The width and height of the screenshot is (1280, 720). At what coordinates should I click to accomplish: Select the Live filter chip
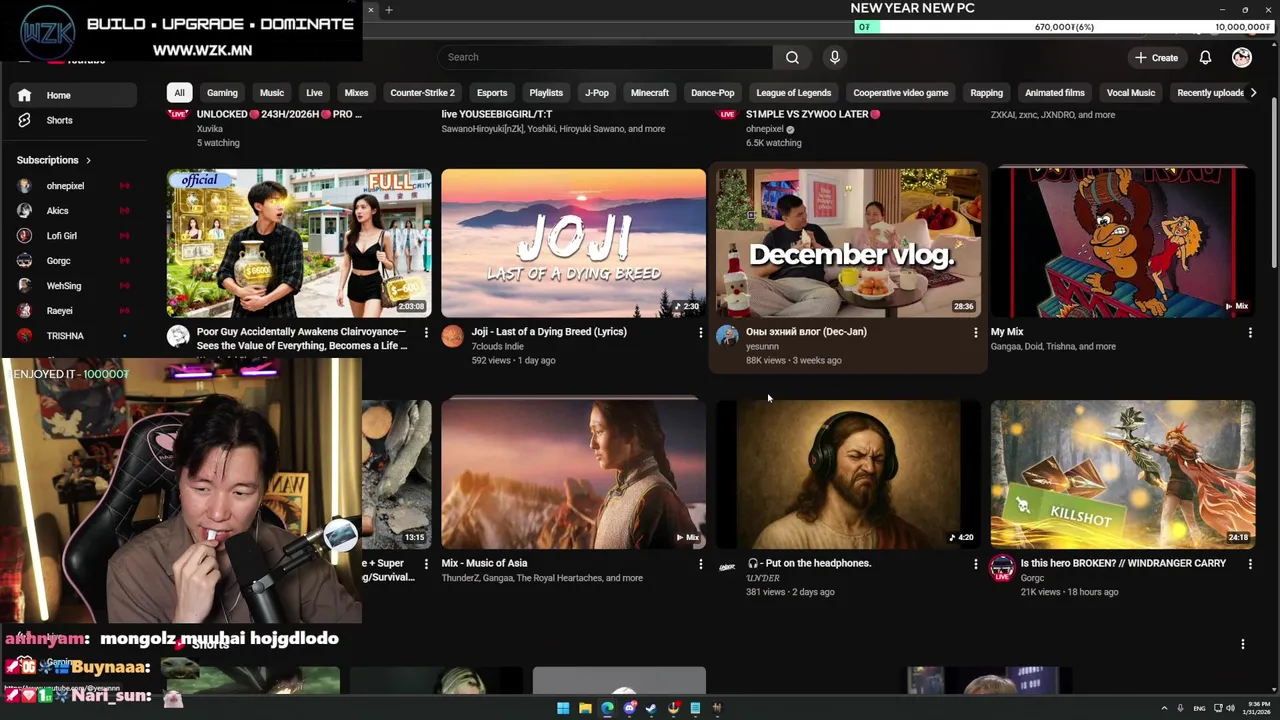click(x=314, y=93)
